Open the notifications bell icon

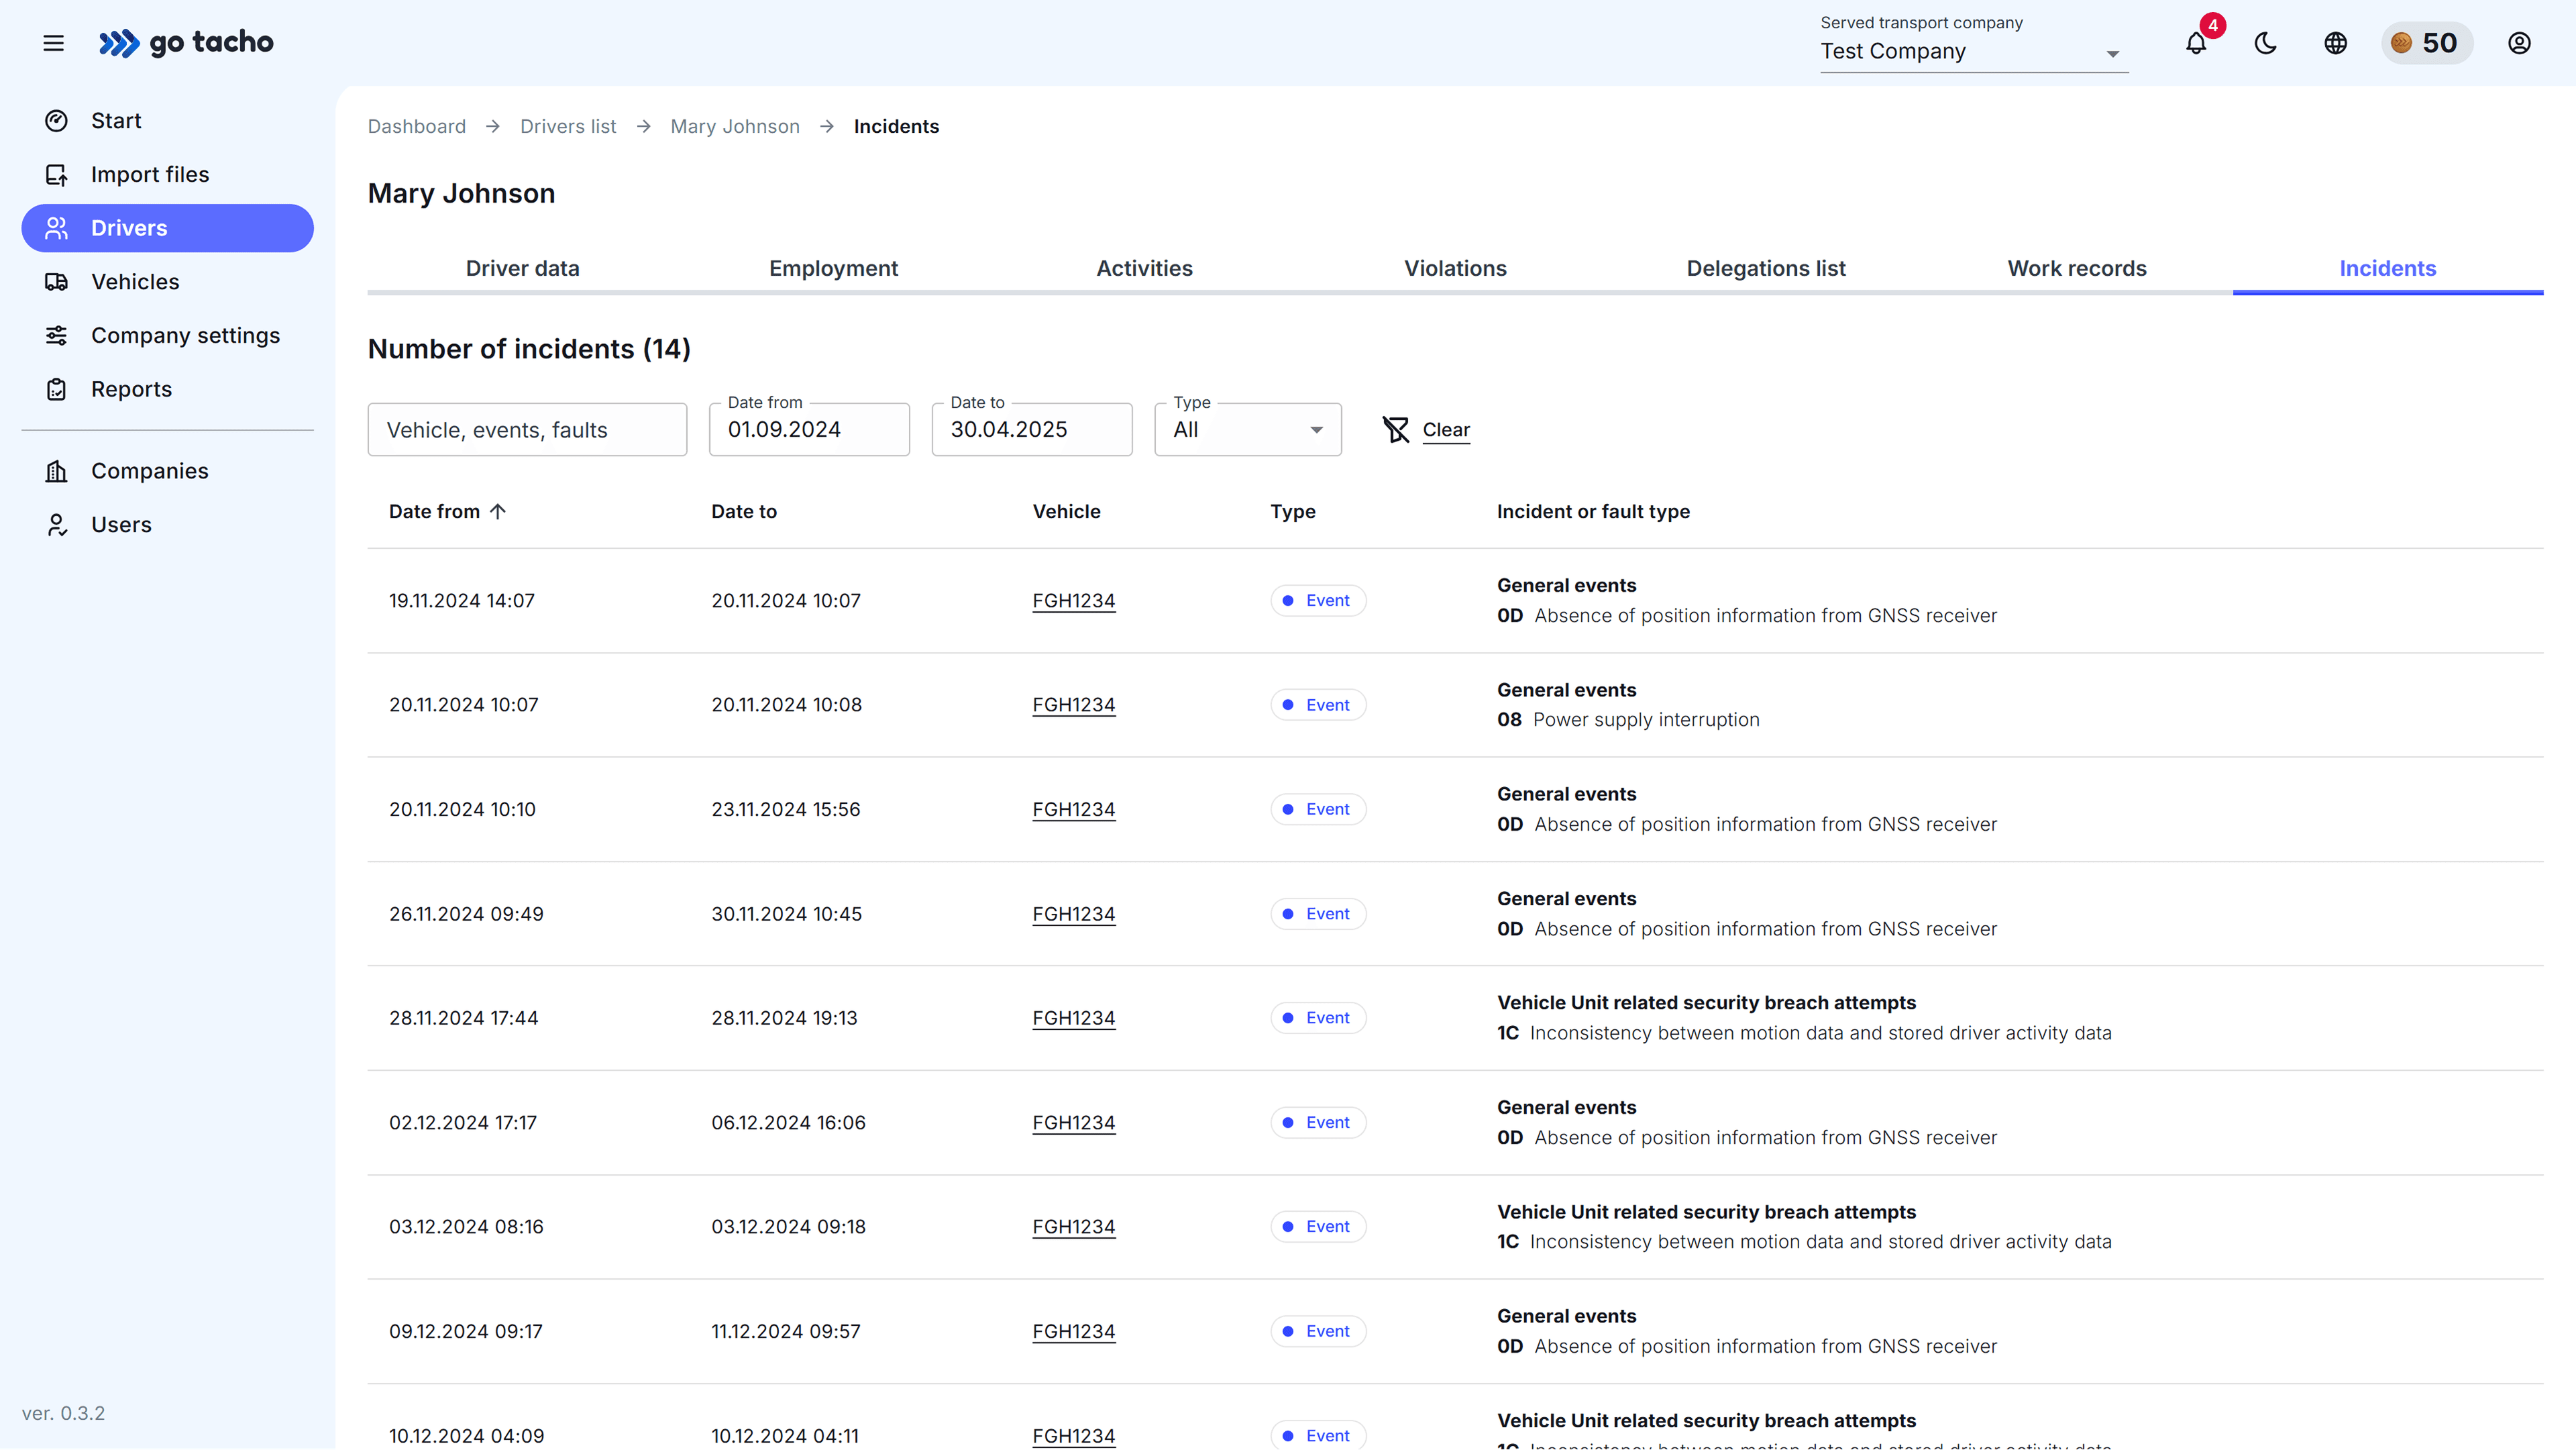pos(2196,43)
